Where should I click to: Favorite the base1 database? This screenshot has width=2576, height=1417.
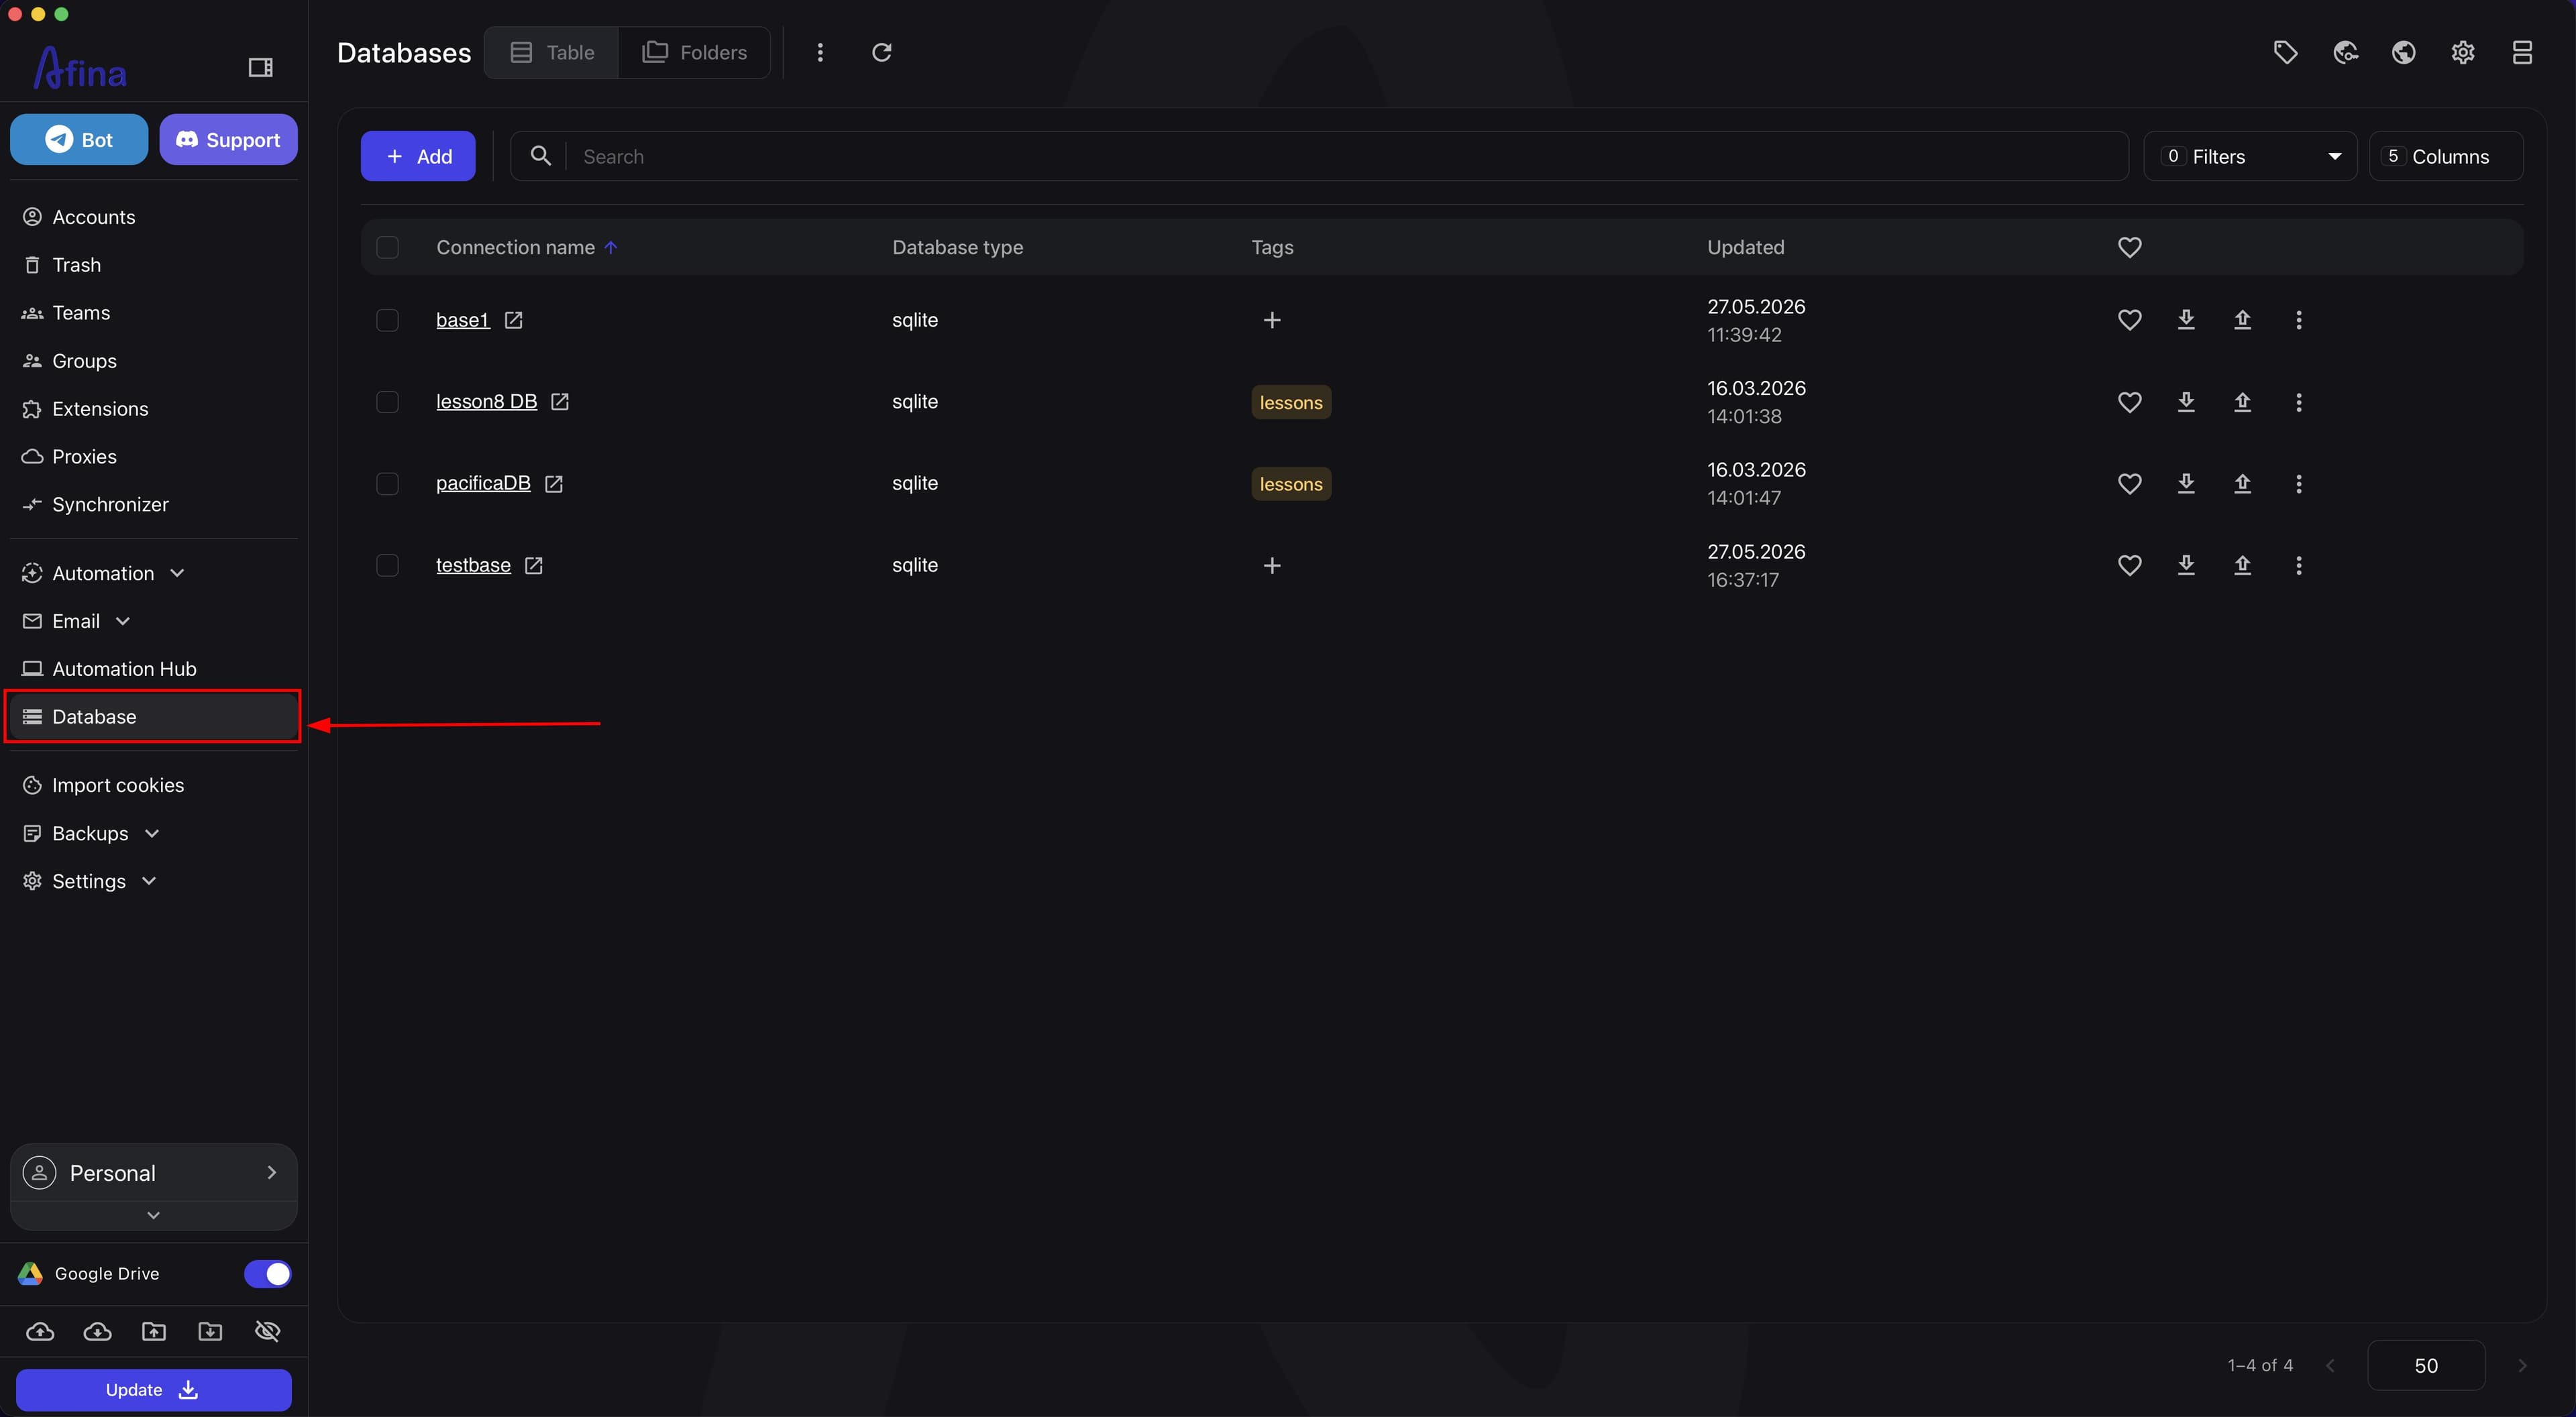click(2129, 320)
